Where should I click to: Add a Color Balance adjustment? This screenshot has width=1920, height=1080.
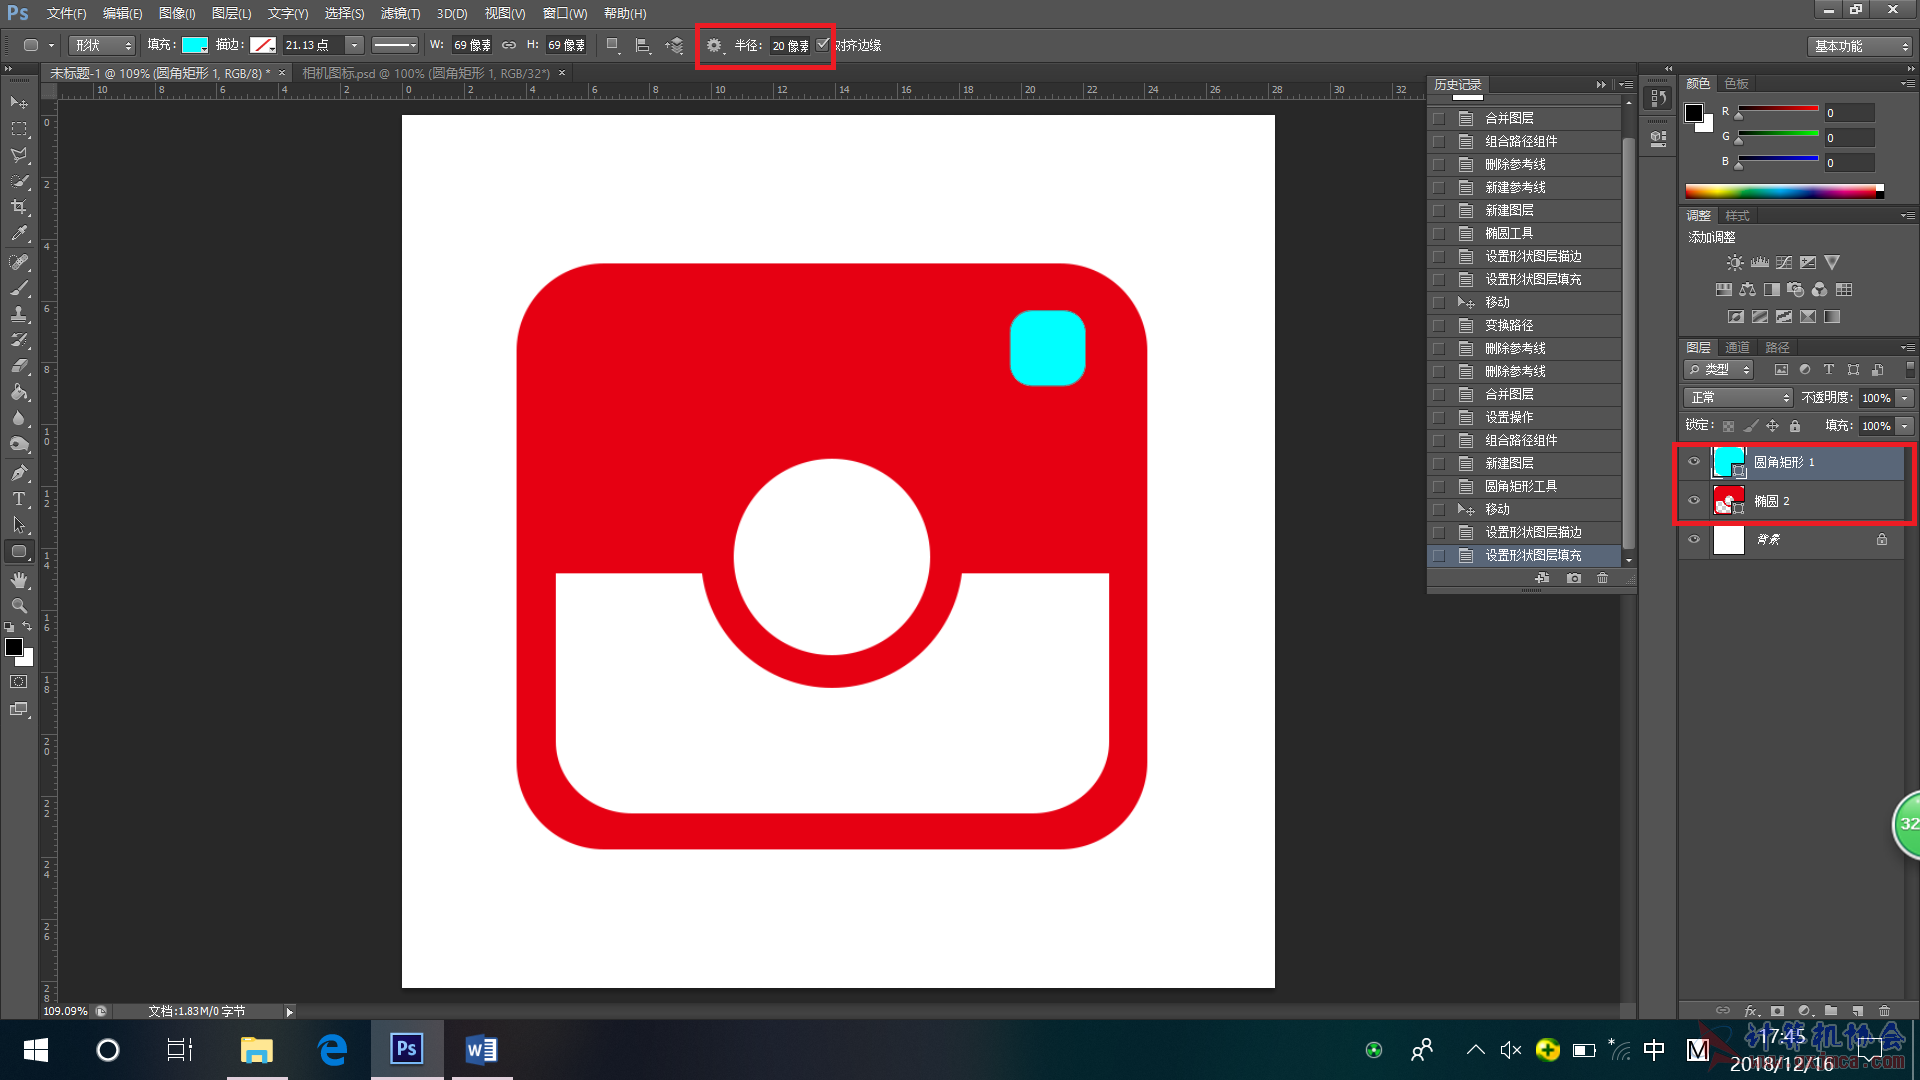point(1747,290)
